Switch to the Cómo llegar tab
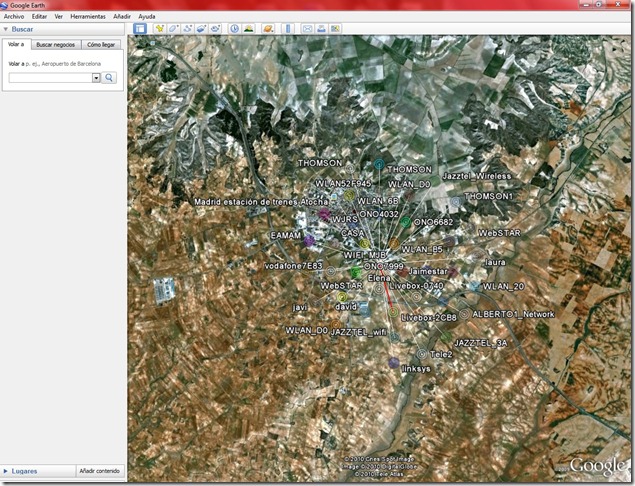635x486 pixels. (101, 45)
